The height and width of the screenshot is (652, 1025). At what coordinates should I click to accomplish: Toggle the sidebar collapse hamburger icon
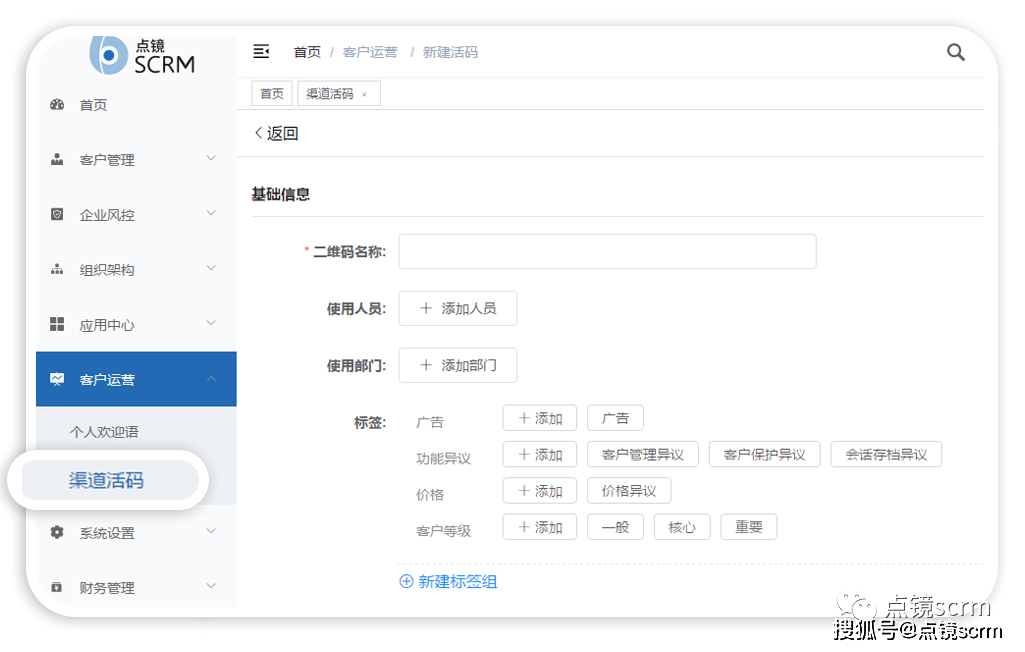261,51
